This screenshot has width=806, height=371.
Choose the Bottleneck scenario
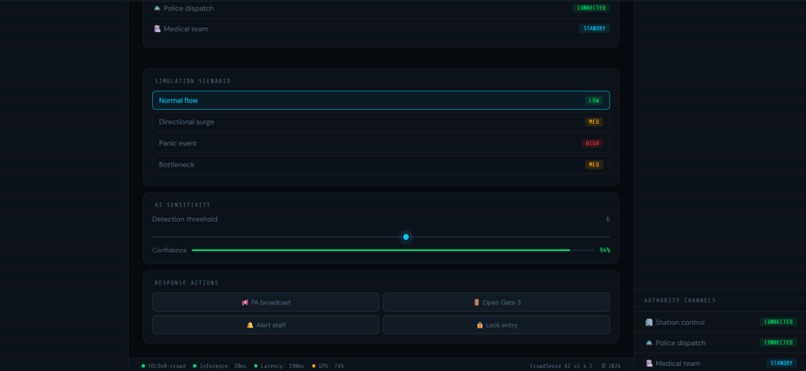click(381, 165)
